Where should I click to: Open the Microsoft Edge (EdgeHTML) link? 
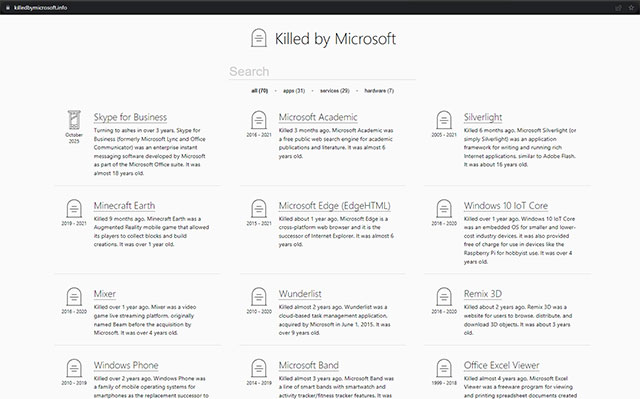click(x=335, y=206)
